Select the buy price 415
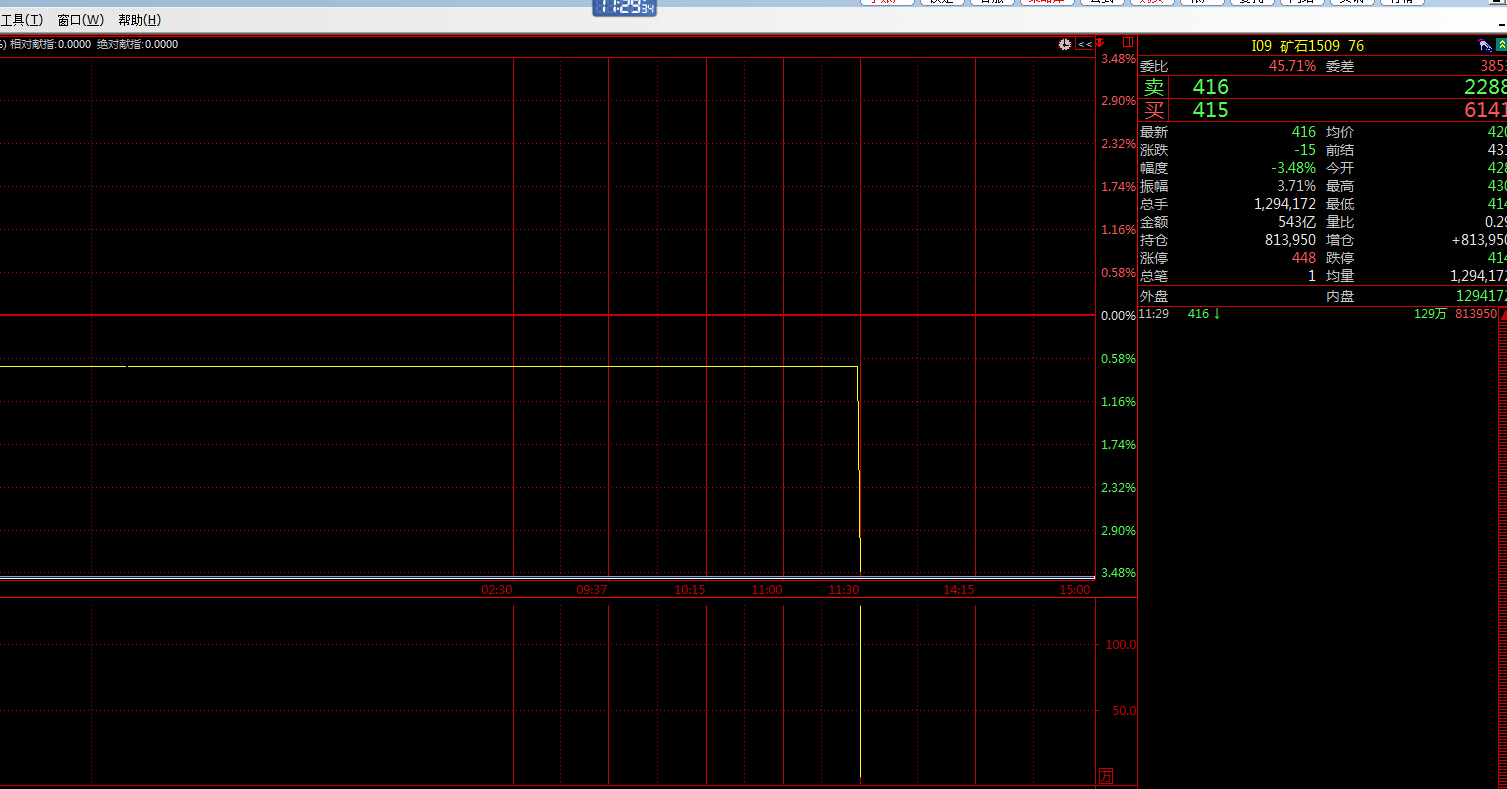The width and height of the screenshot is (1507, 789). click(1210, 110)
